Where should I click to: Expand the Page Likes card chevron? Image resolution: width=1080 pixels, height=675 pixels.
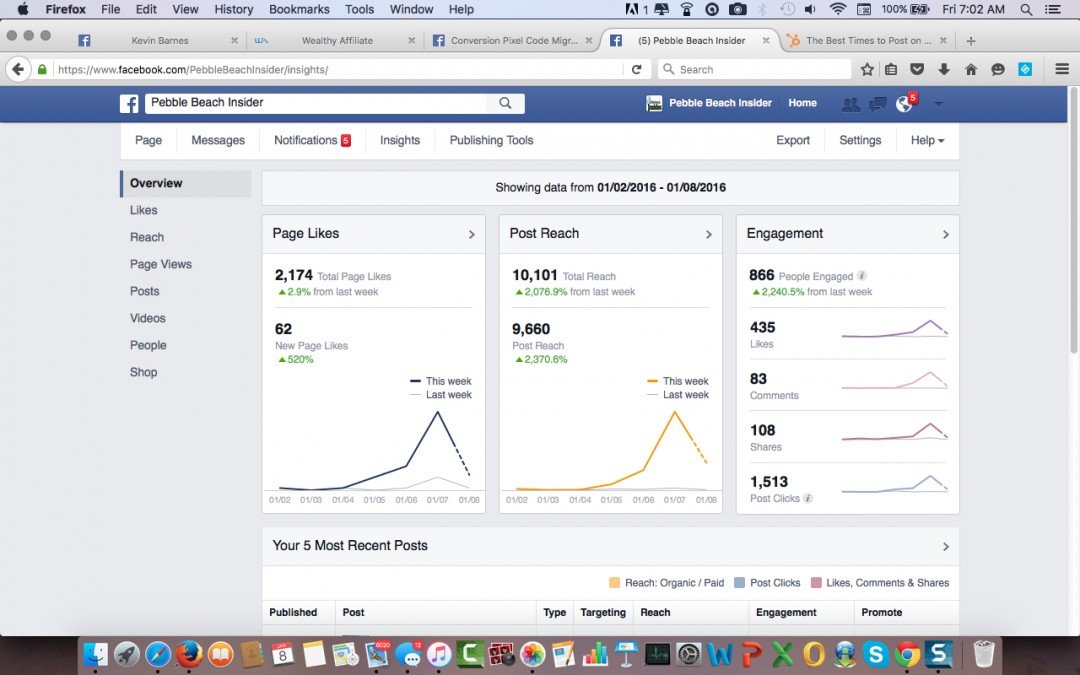point(472,235)
